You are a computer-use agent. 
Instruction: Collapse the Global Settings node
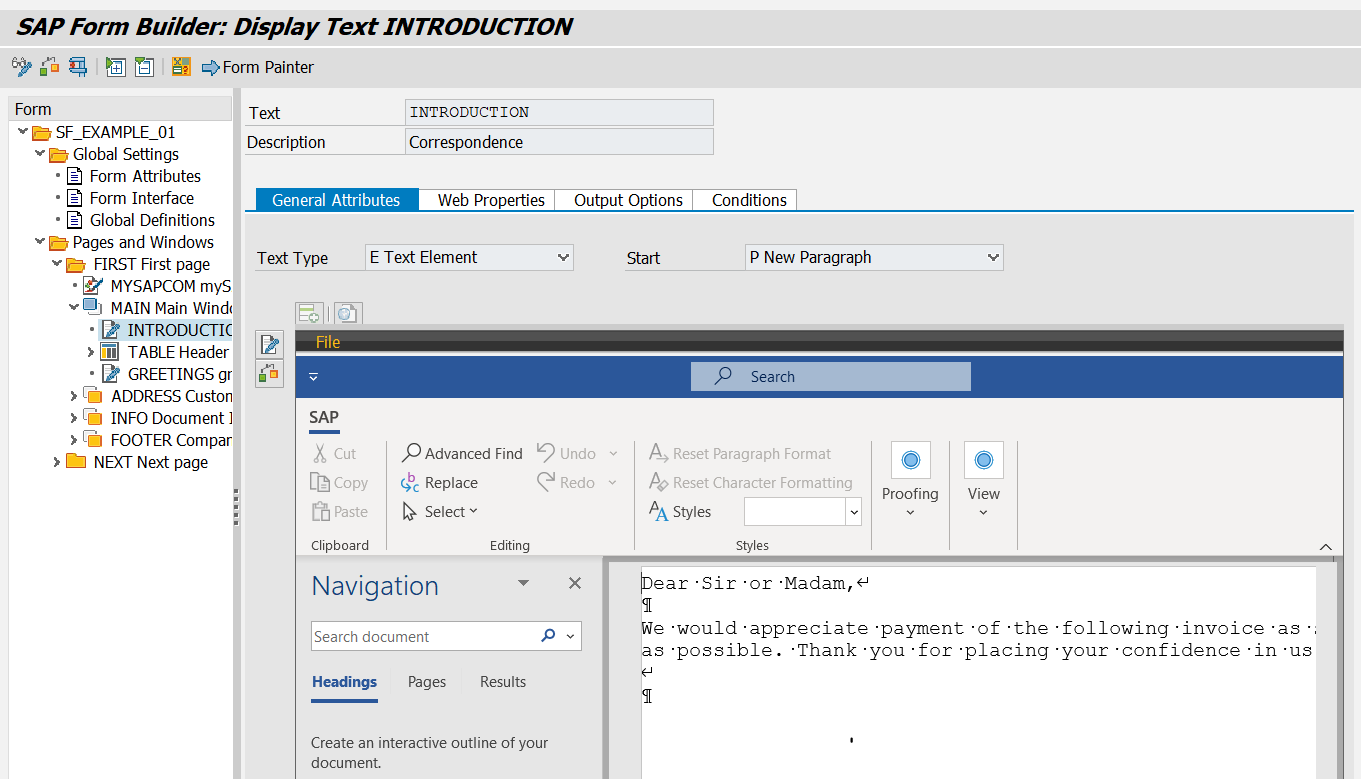[x=40, y=154]
